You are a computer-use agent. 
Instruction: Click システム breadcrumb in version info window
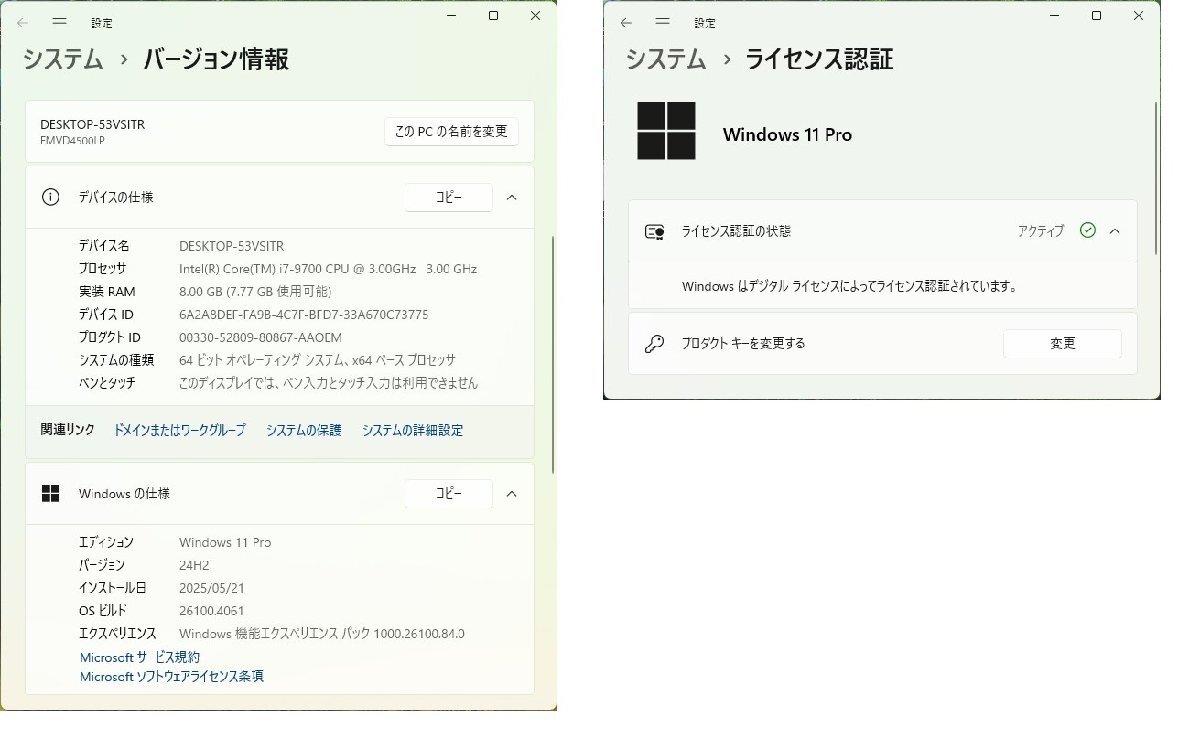pos(63,59)
